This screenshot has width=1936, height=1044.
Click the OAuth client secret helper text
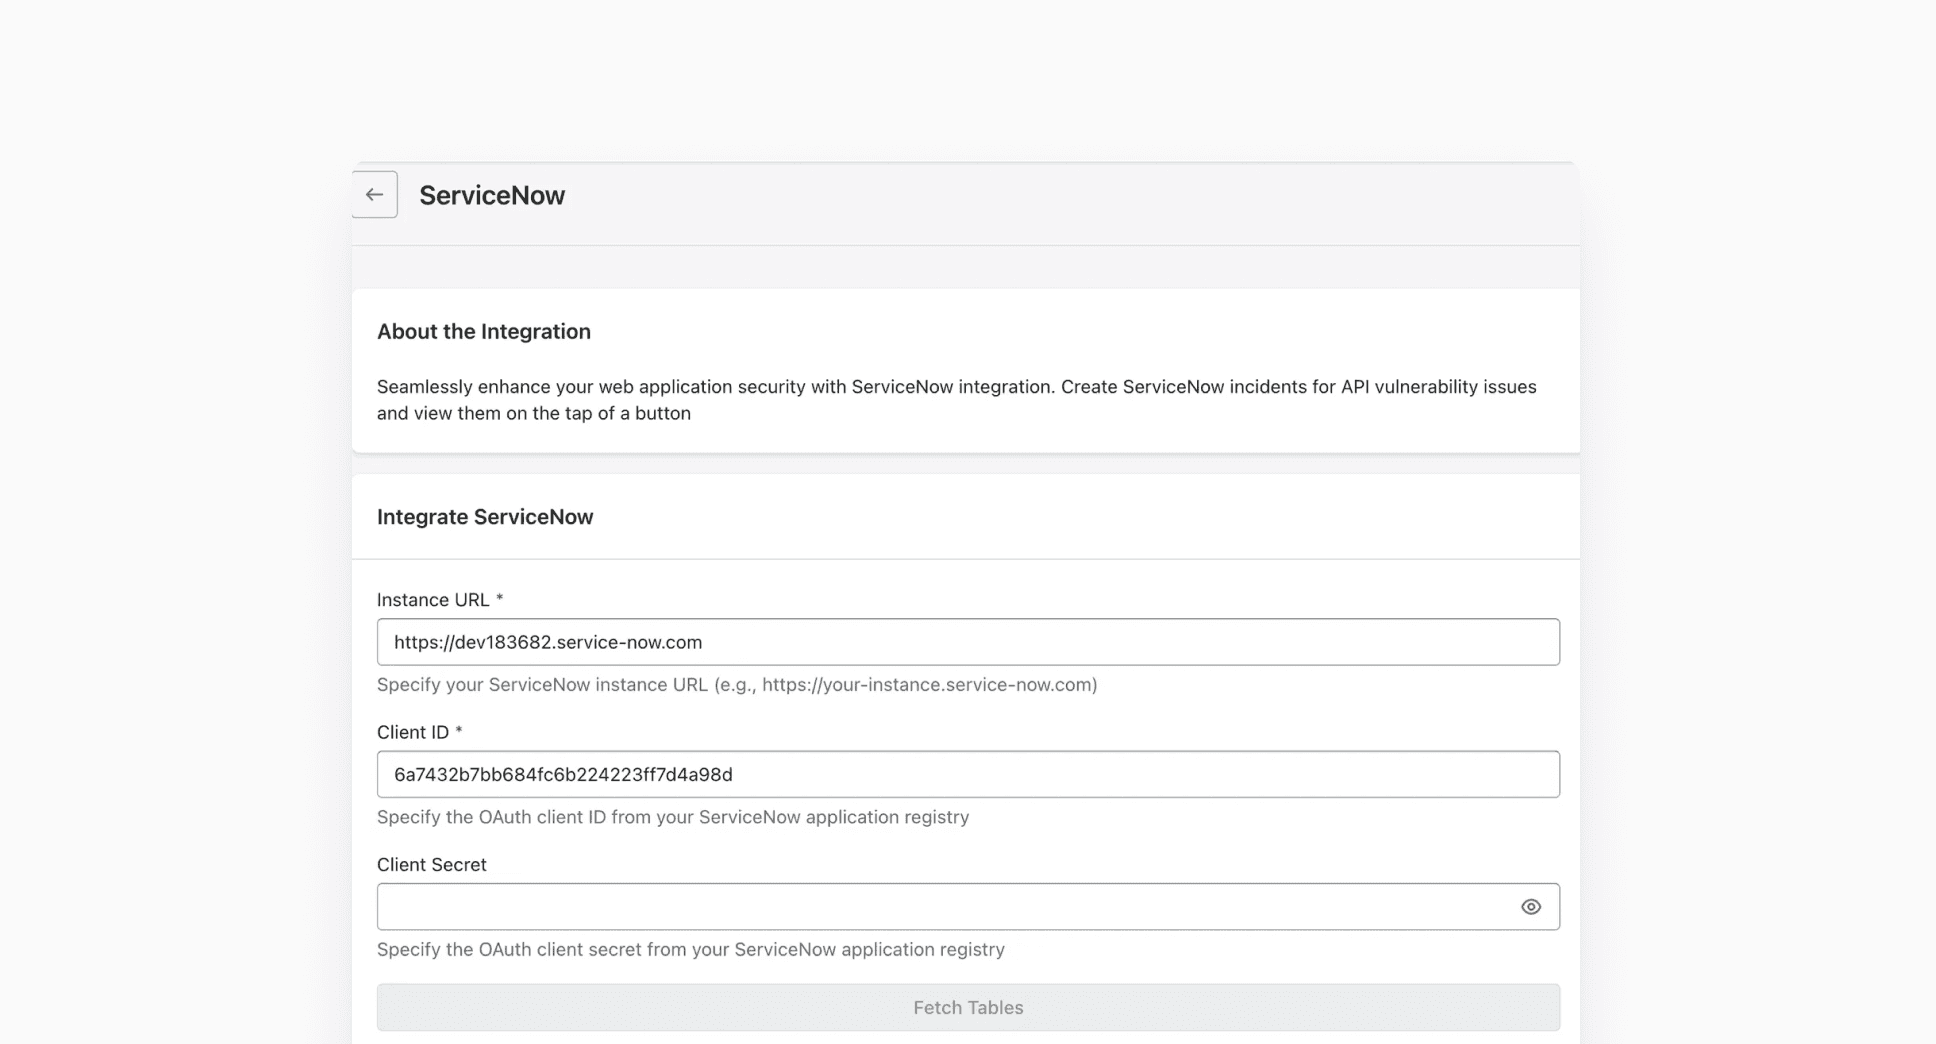point(690,950)
